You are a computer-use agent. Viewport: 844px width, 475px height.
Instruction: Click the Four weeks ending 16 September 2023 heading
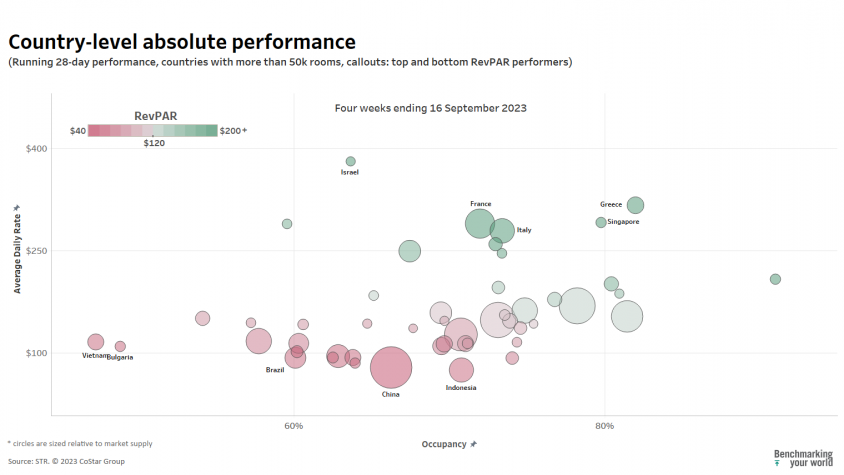(x=431, y=108)
